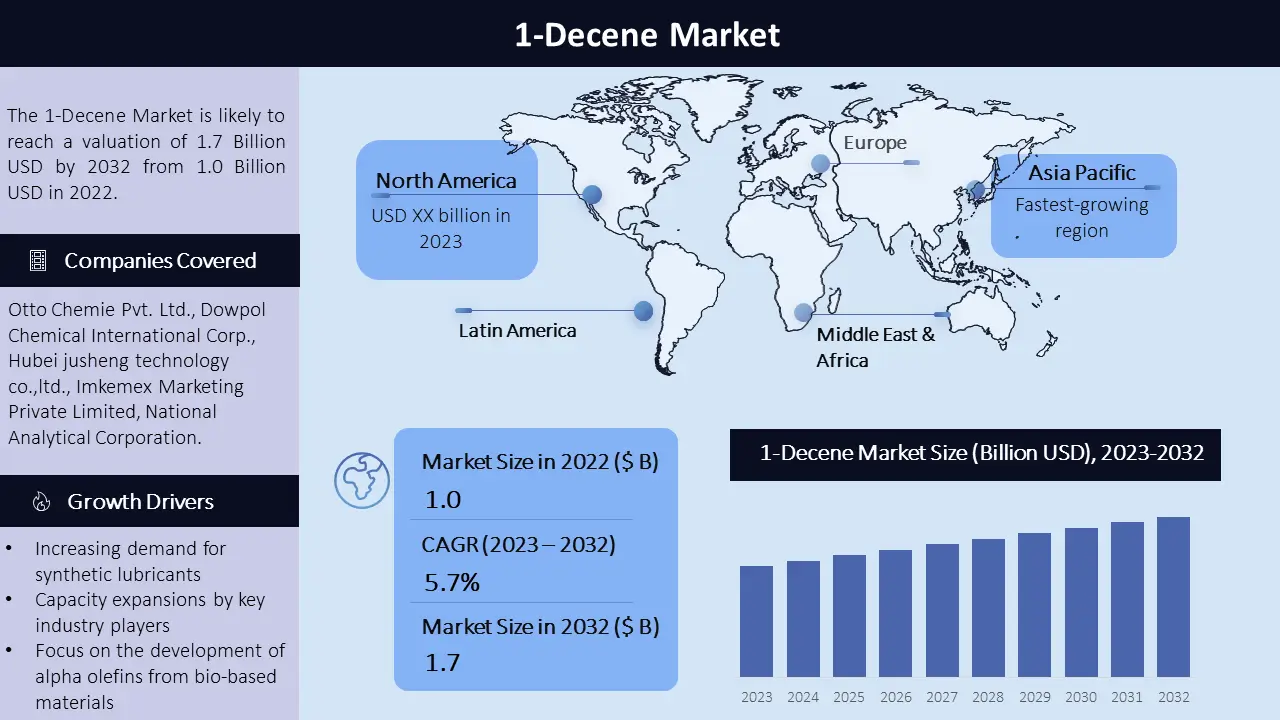Click the North America map marker dot
The width and height of the screenshot is (1280, 720).
coord(592,195)
